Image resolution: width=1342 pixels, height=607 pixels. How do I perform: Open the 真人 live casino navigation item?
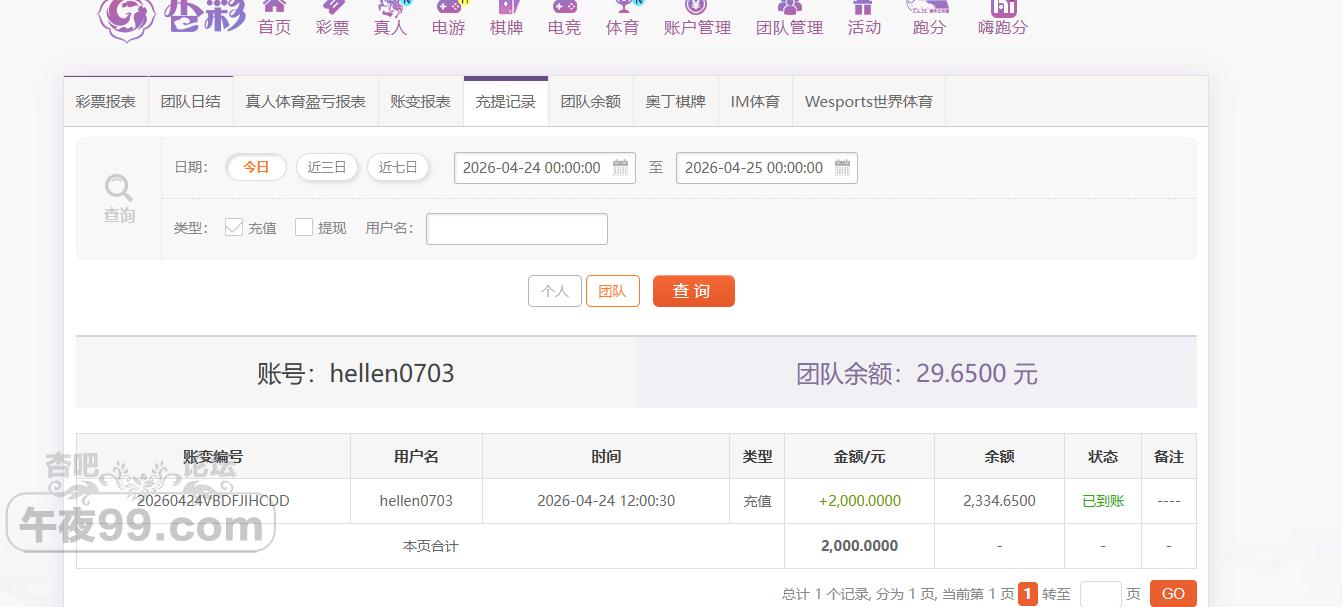390,20
